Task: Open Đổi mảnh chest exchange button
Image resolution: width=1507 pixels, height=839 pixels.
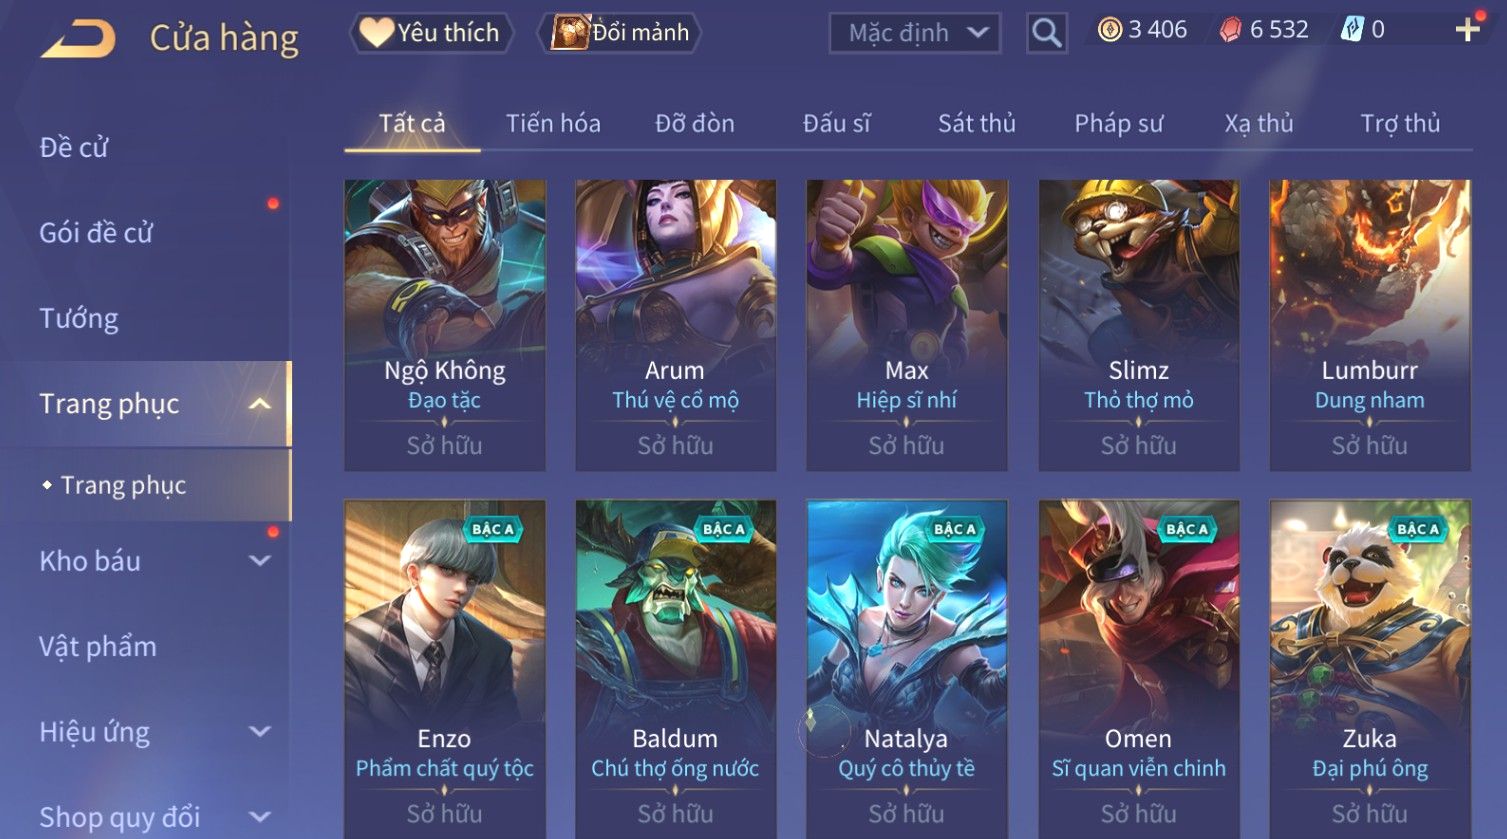Action: point(621,33)
